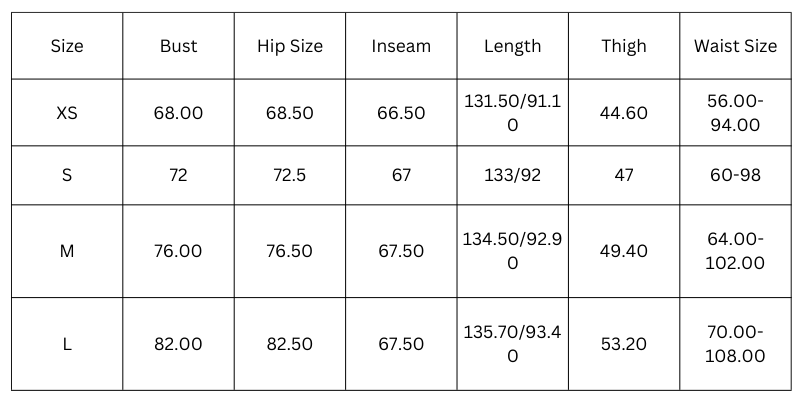800x400 pixels.
Task: Click the L size row label
Action: click(x=67, y=344)
